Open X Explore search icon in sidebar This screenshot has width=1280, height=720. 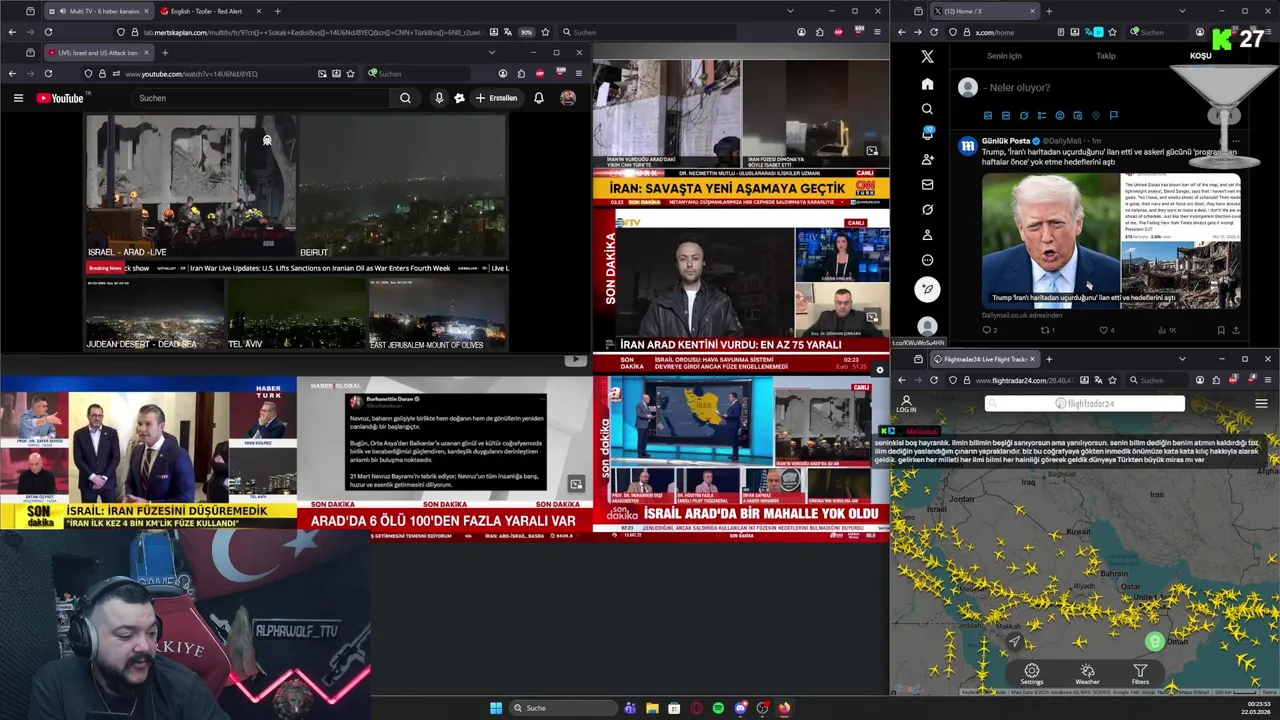[927, 109]
